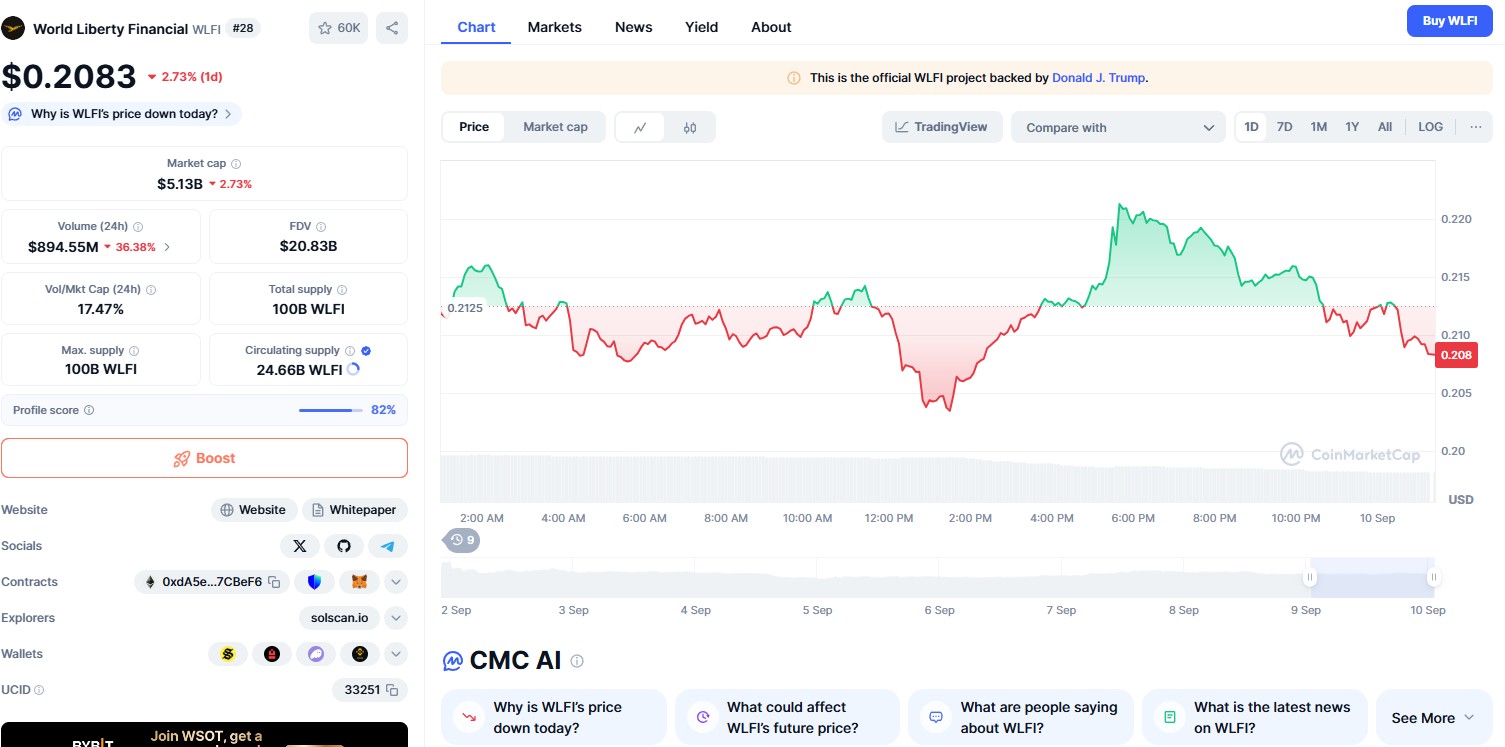
Task: Ask "What are people saying about WLFI?"
Action: [x=1021, y=717]
